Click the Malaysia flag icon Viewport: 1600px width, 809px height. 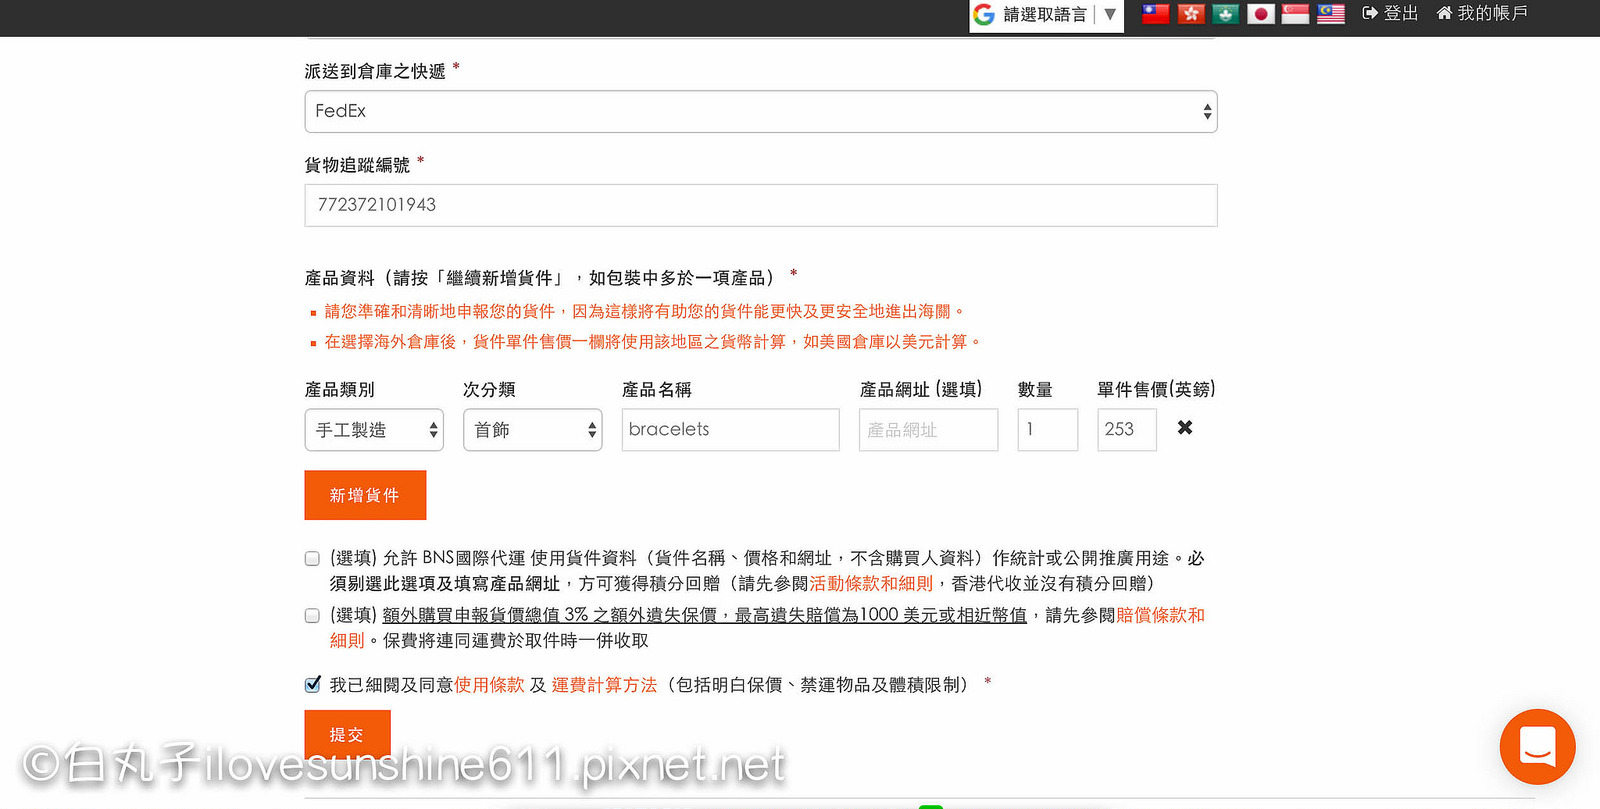click(x=1331, y=14)
